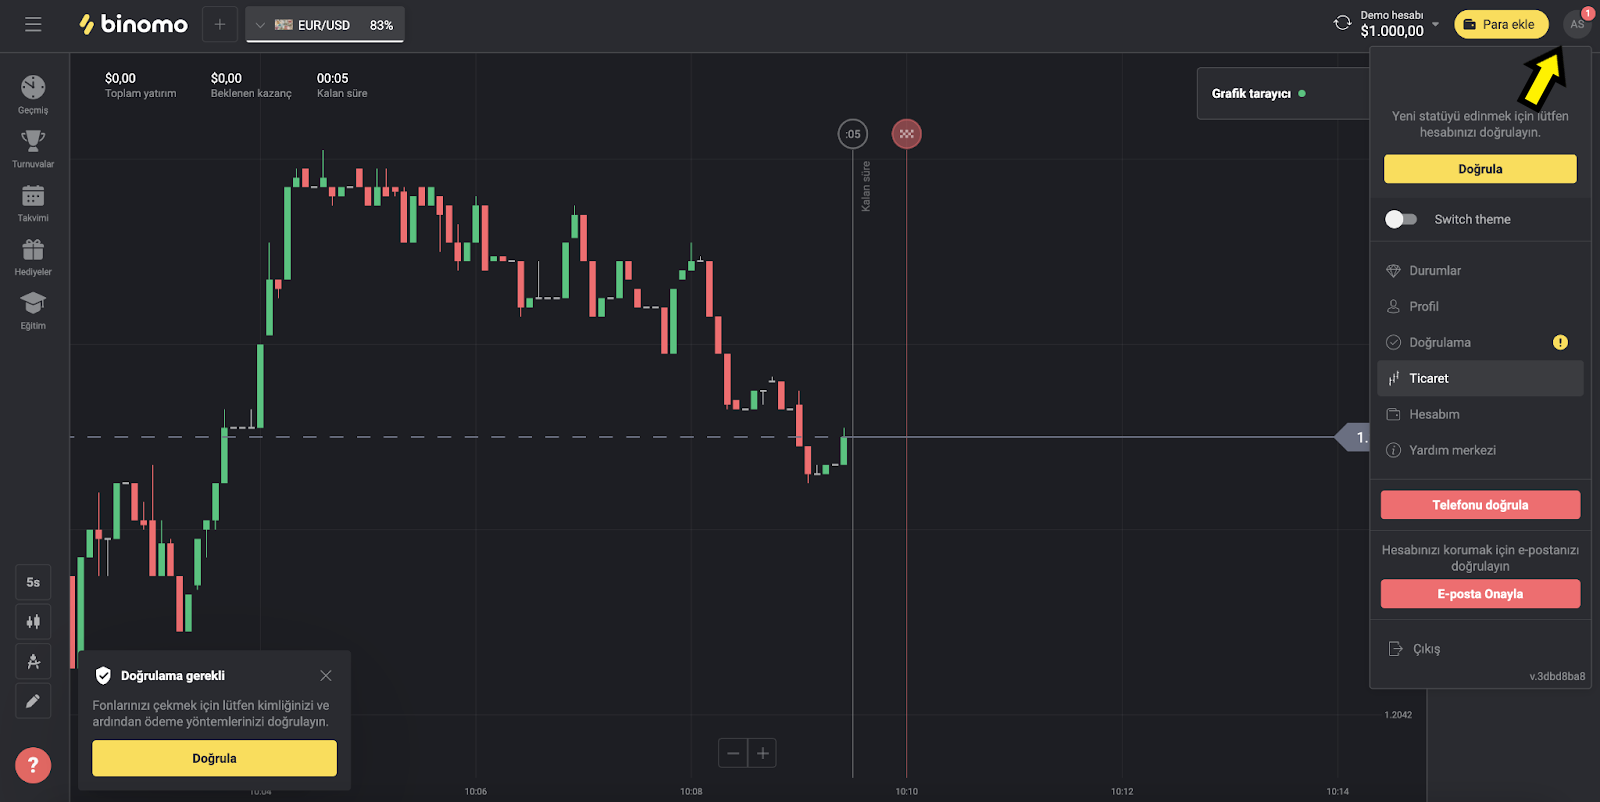This screenshot has height=802, width=1600.
Task: Select Hesabım in the account menu
Action: pos(1434,414)
